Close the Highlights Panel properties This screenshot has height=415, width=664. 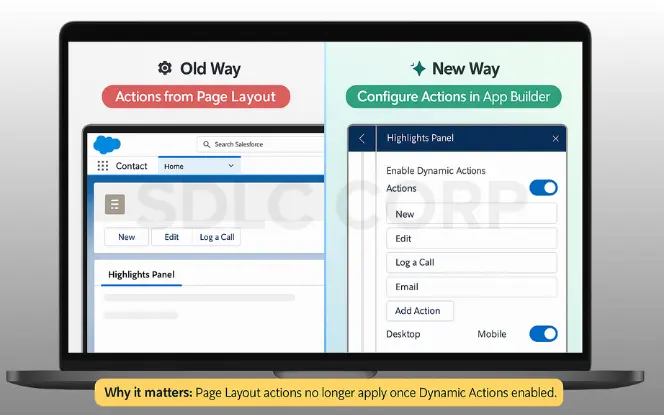coord(556,138)
